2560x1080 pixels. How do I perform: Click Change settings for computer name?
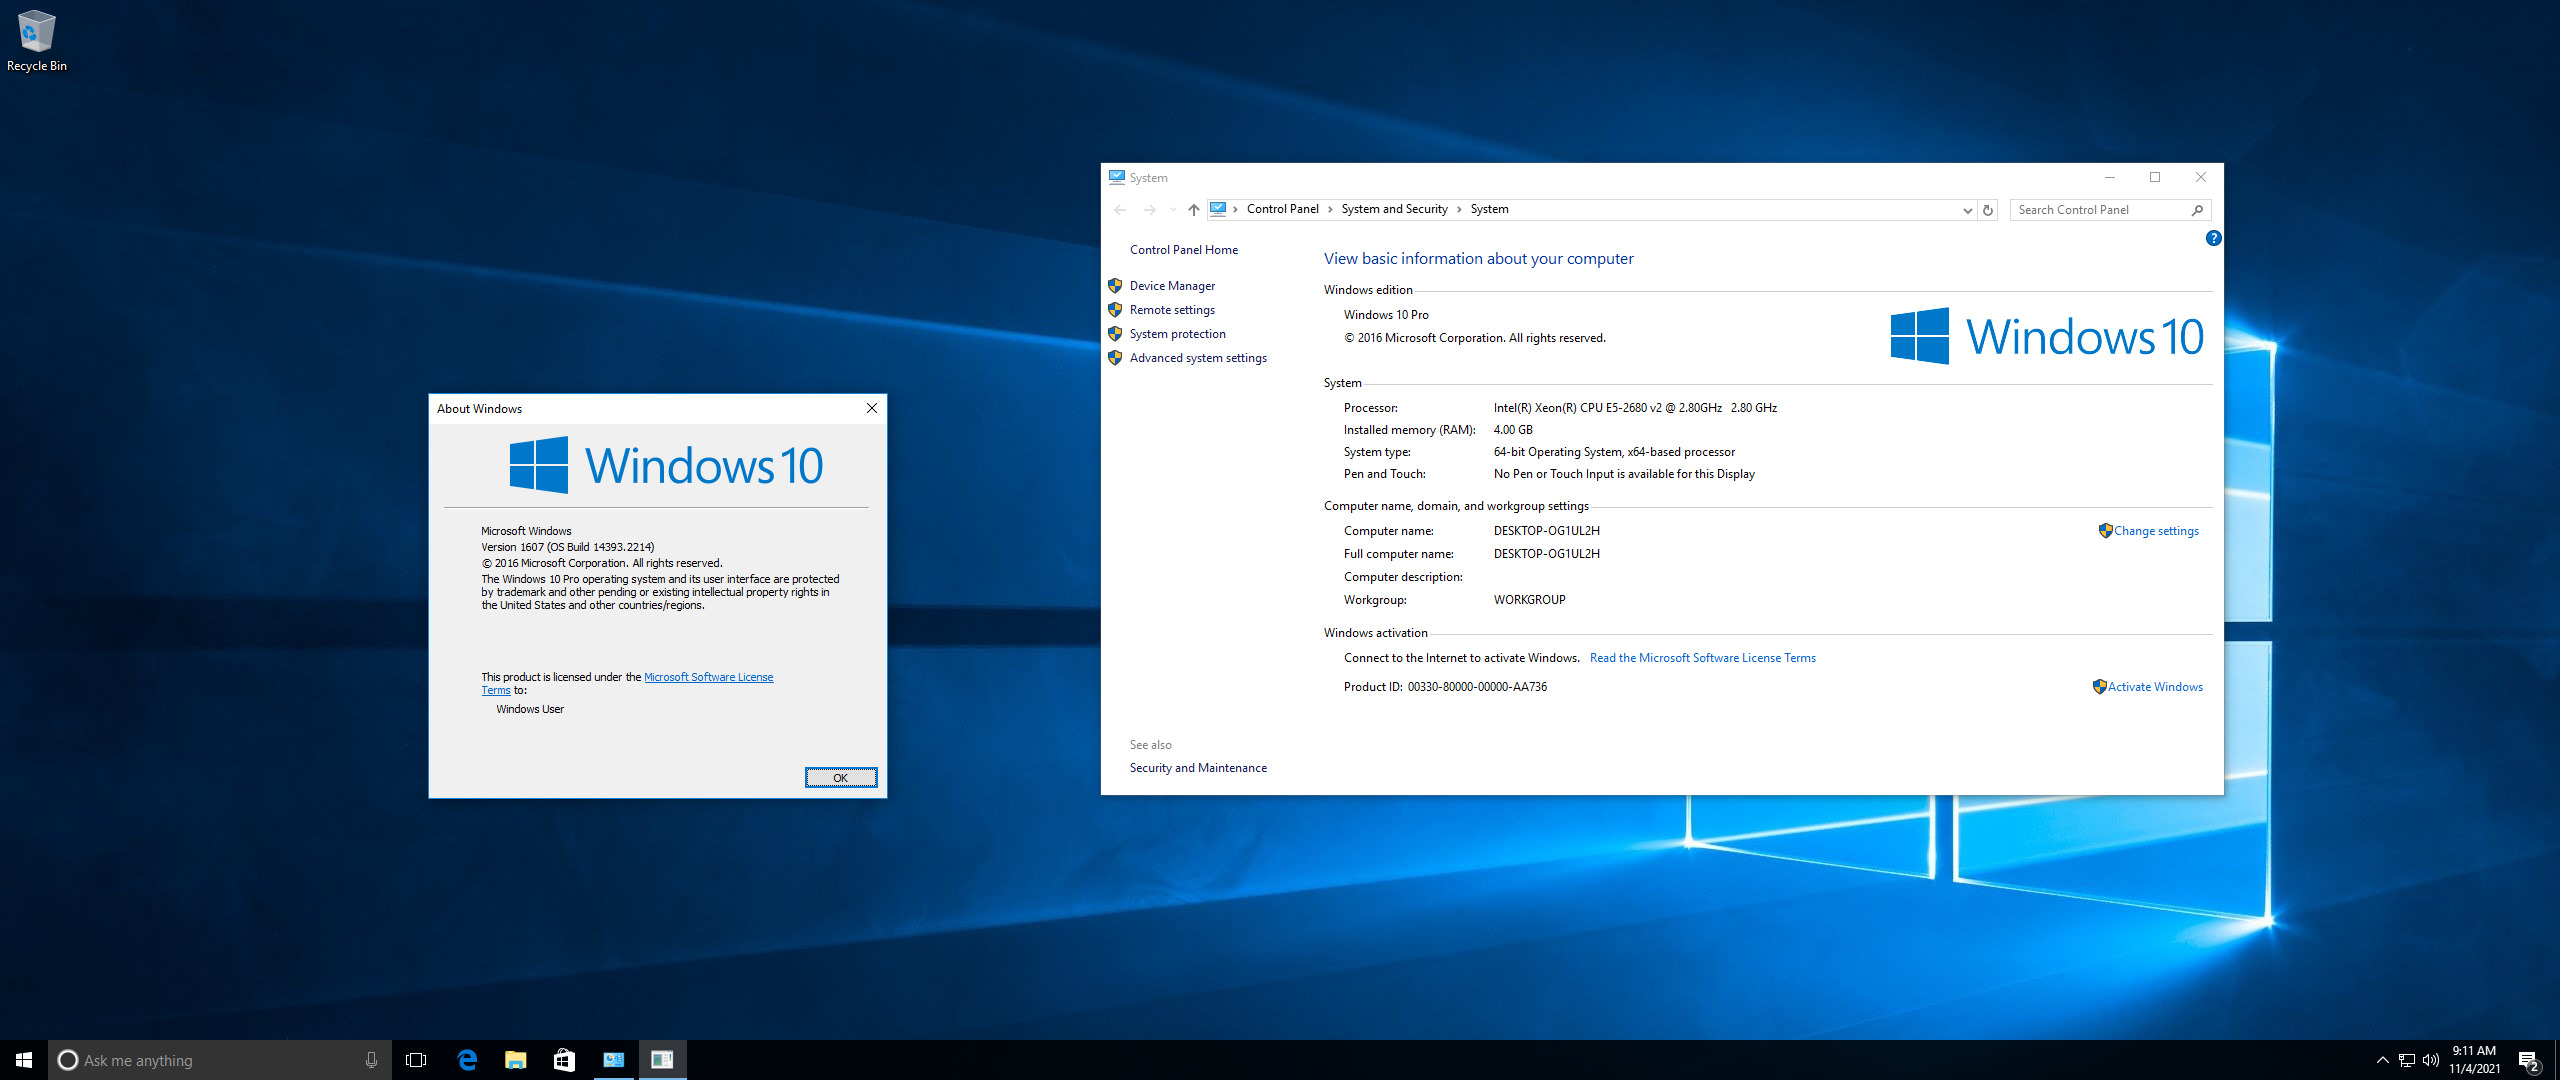[2156, 531]
